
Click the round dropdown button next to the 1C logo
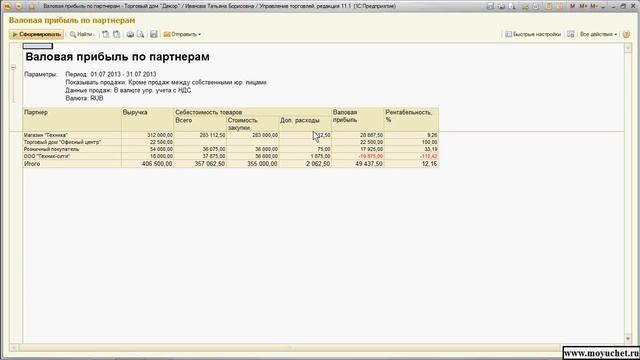18,6
